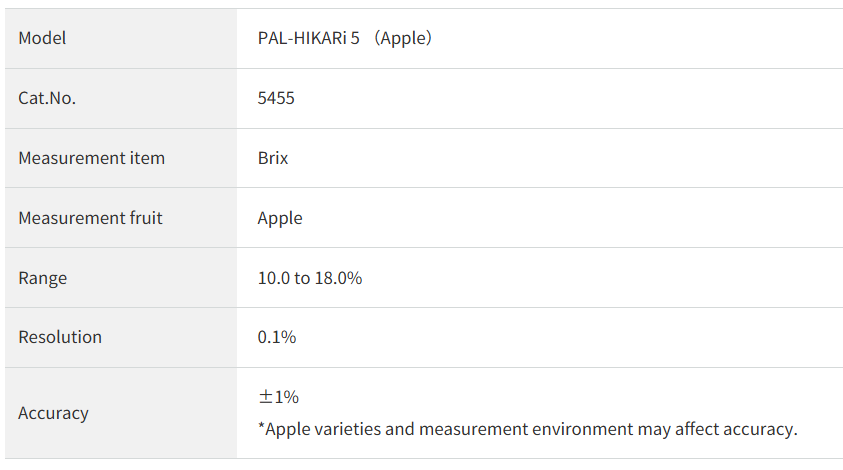Viewport: 843px width, 470px height.
Task: Click the 10.0 lower range value
Action: click(x=273, y=278)
